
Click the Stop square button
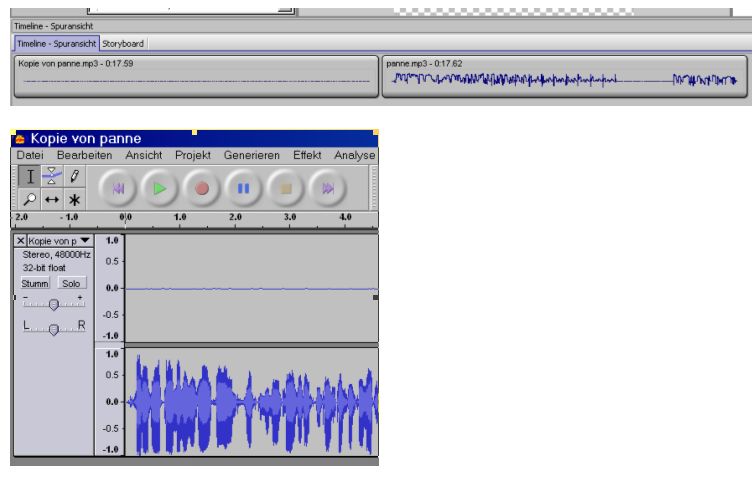(x=284, y=187)
